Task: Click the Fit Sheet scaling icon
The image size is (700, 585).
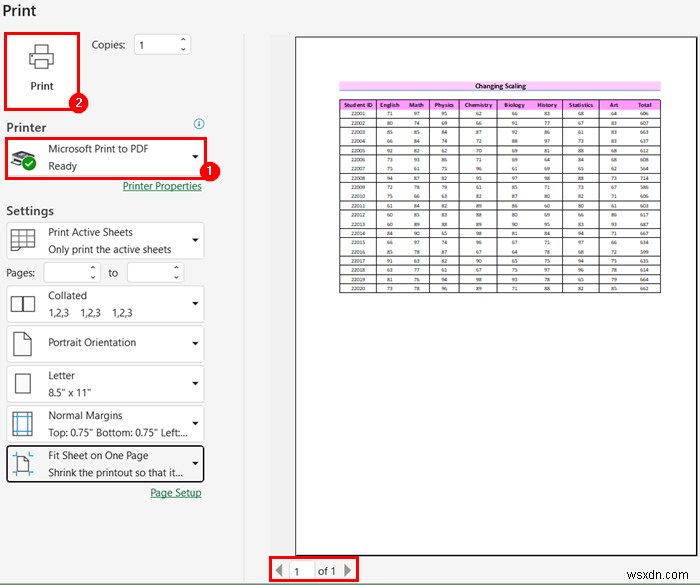Action: pos(23,463)
